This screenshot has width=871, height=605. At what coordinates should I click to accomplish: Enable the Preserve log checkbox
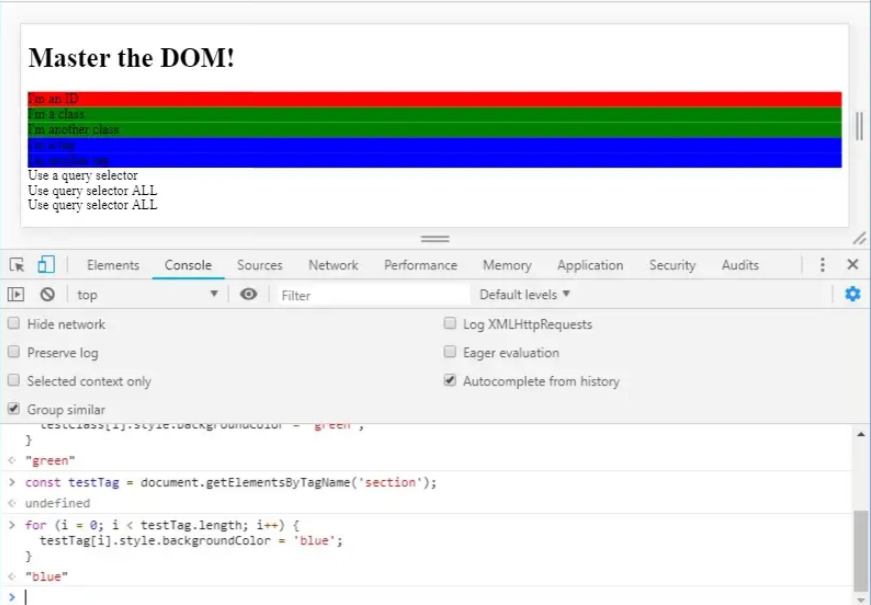14,352
